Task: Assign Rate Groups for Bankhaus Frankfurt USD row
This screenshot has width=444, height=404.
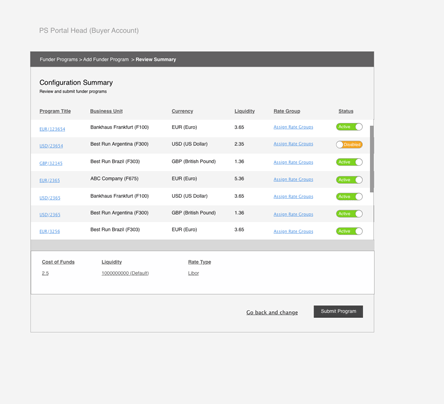Action: tap(293, 197)
